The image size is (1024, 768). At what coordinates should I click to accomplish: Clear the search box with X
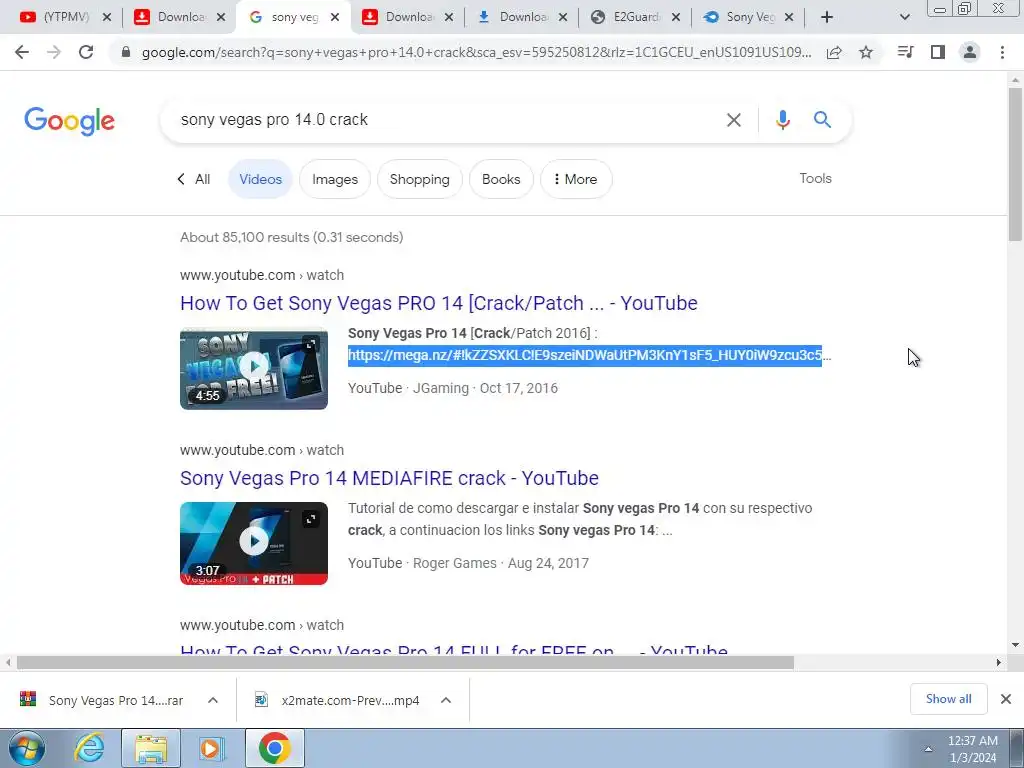(733, 120)
